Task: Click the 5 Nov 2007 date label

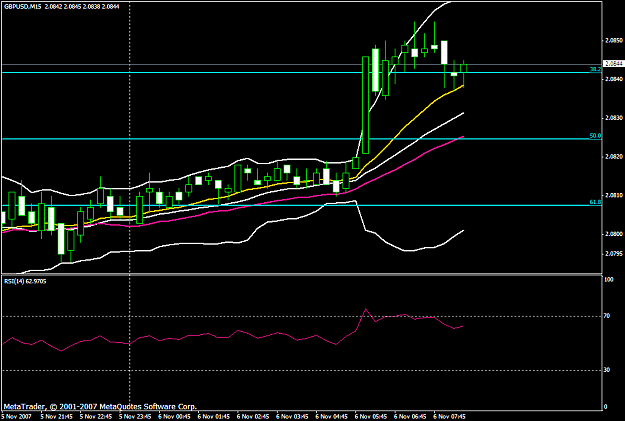Action: coord(16,416)
